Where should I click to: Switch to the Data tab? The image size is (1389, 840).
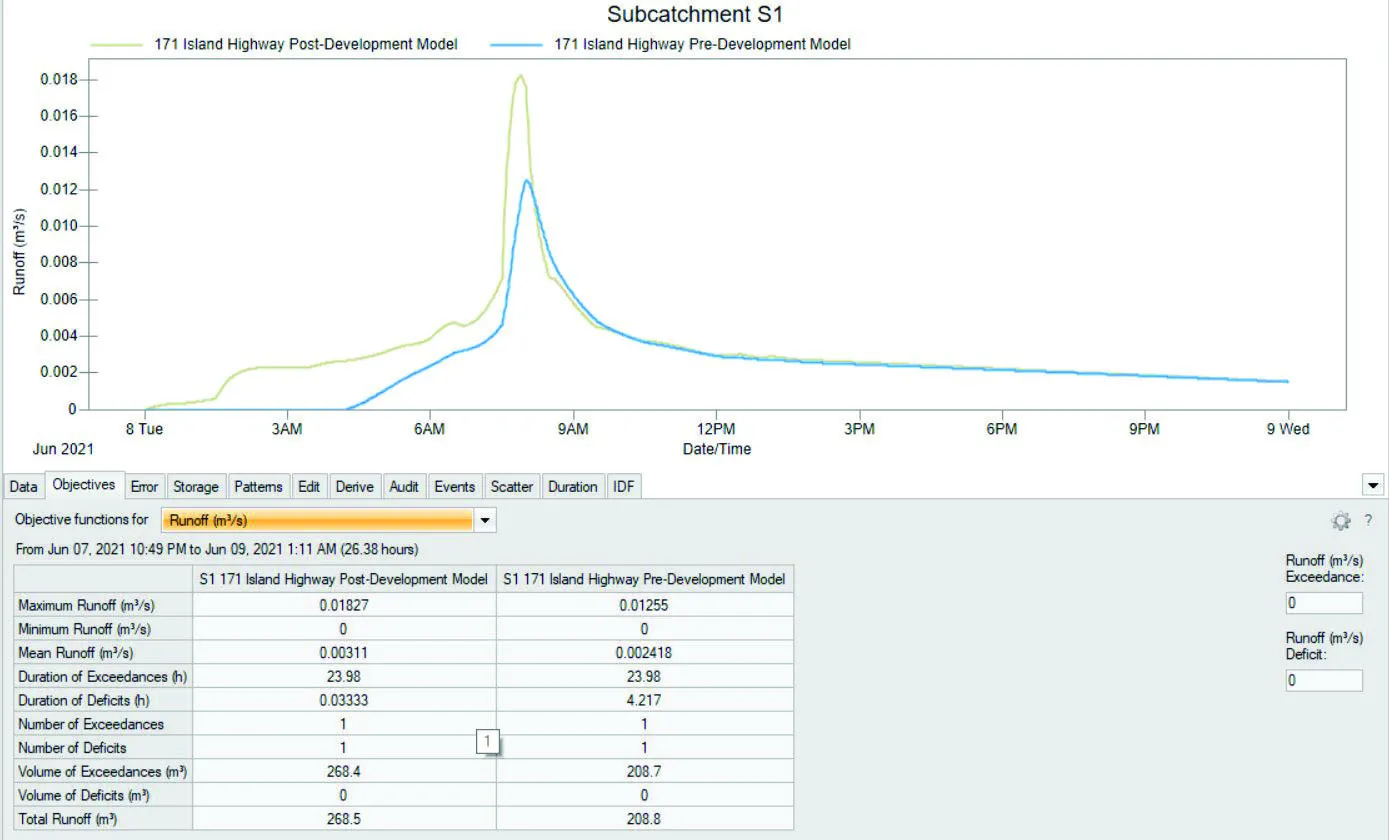[x=23, y=487]
